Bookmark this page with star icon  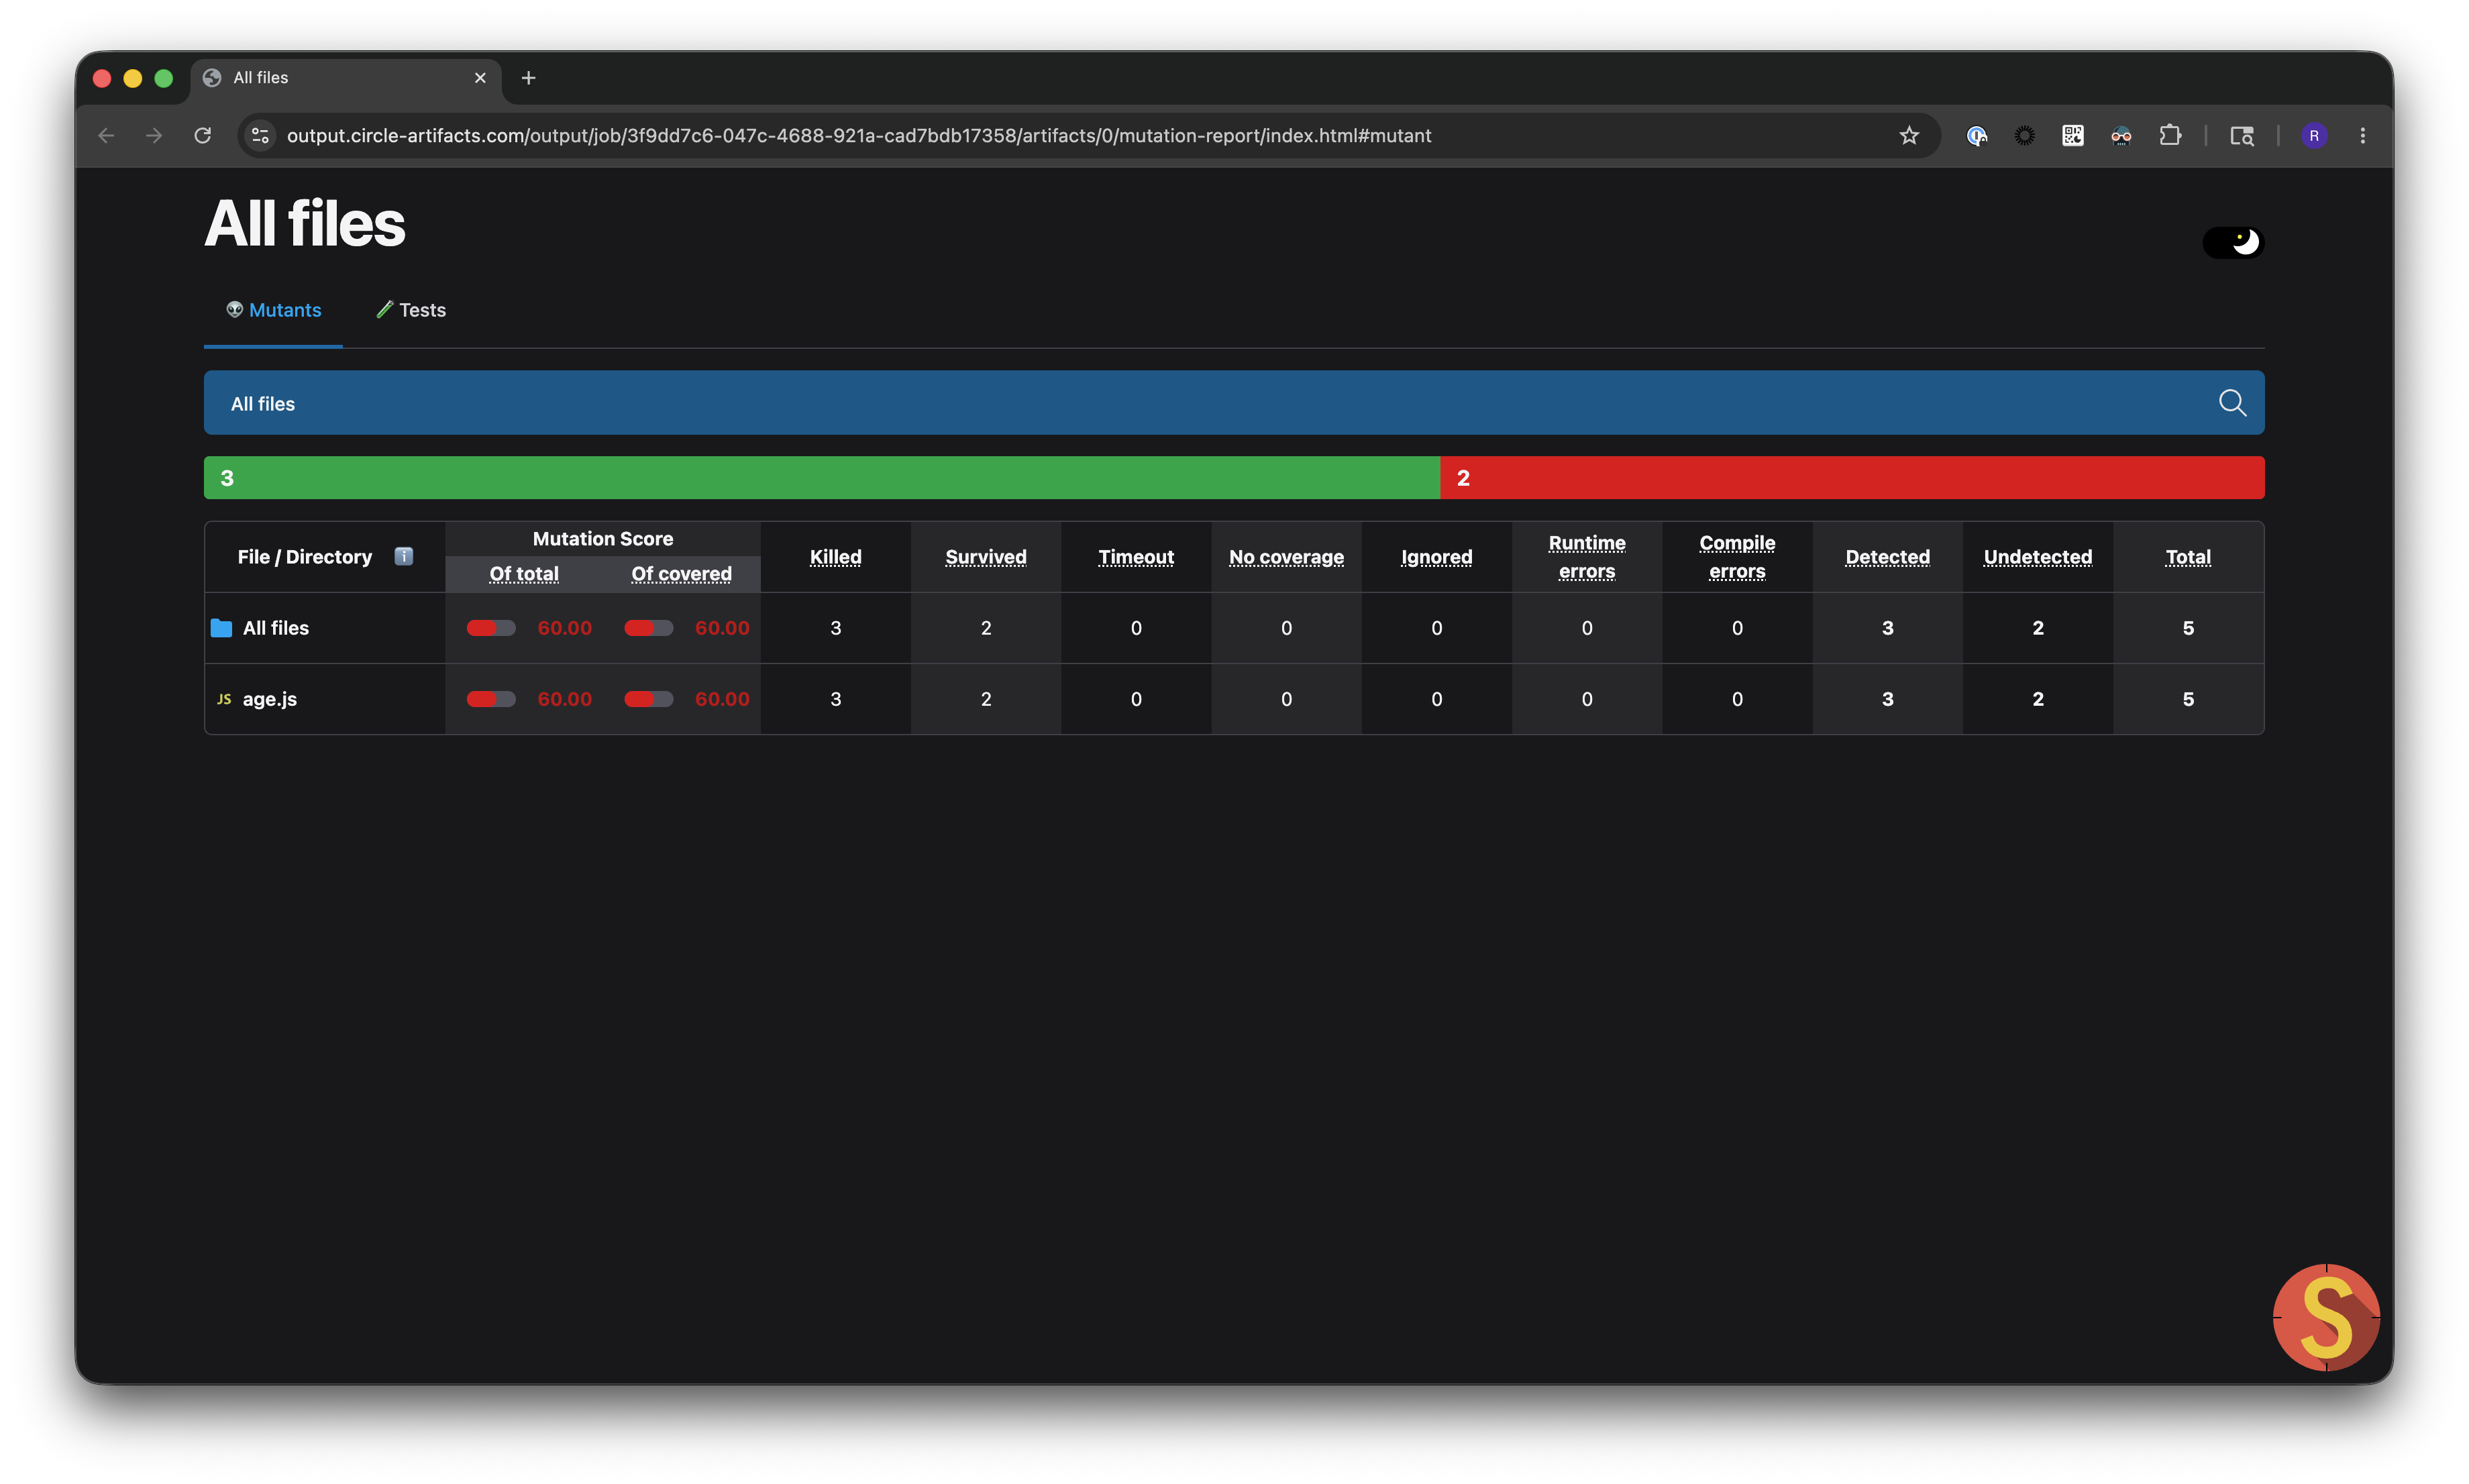(x=1908, y=135)
